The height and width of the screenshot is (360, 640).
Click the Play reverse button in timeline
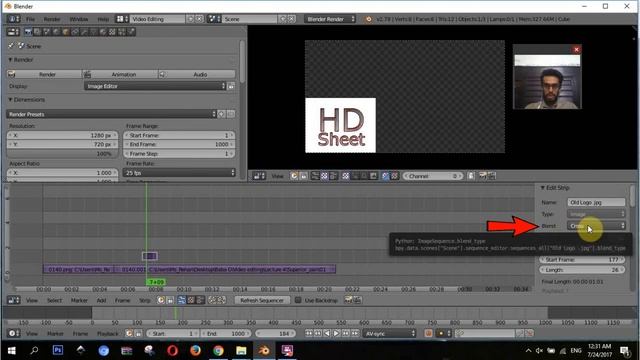click(x=327, y=333)
